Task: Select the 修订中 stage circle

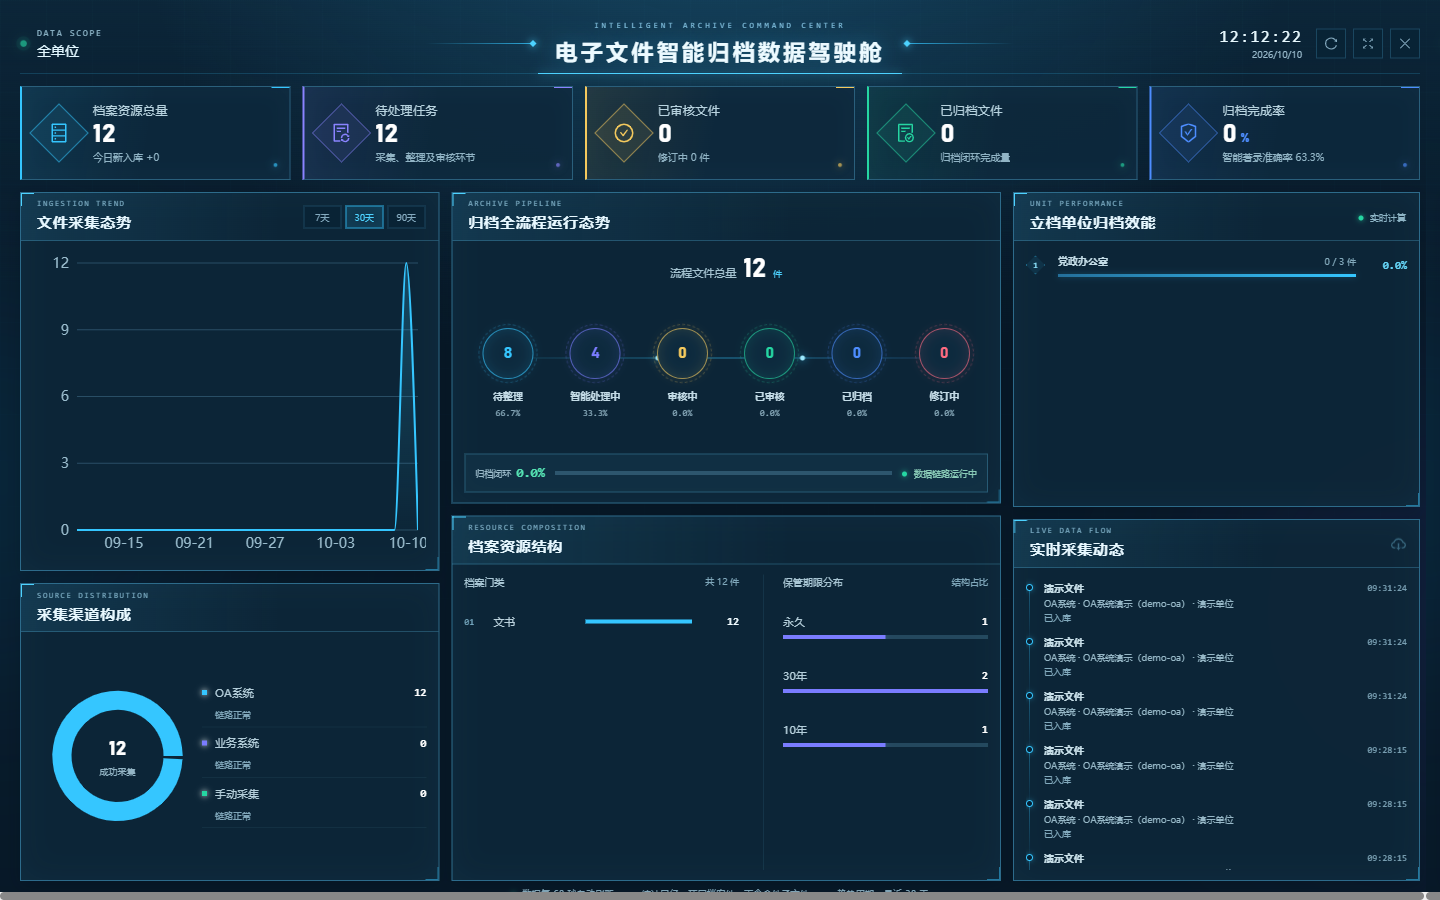Action: coord(944,353)
